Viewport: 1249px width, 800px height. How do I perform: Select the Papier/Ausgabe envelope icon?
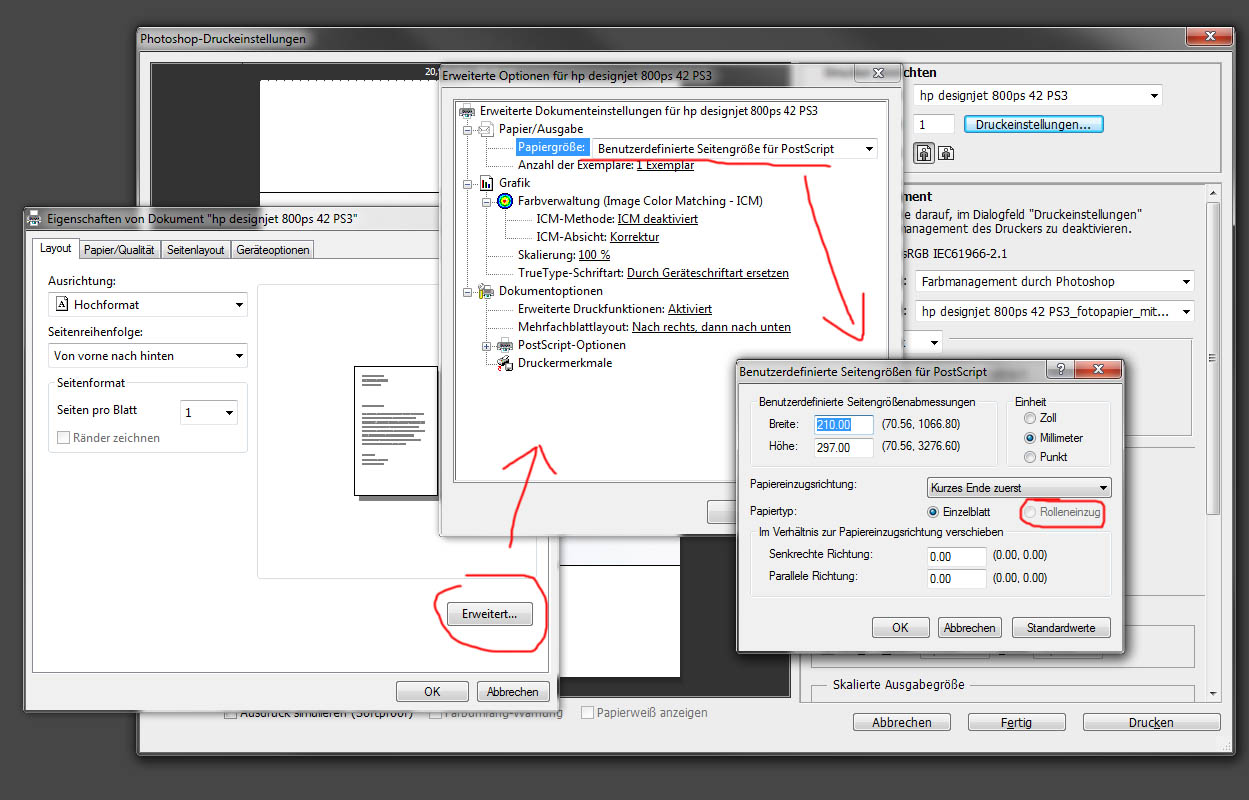pyautogui.click(x=486, y=129)
